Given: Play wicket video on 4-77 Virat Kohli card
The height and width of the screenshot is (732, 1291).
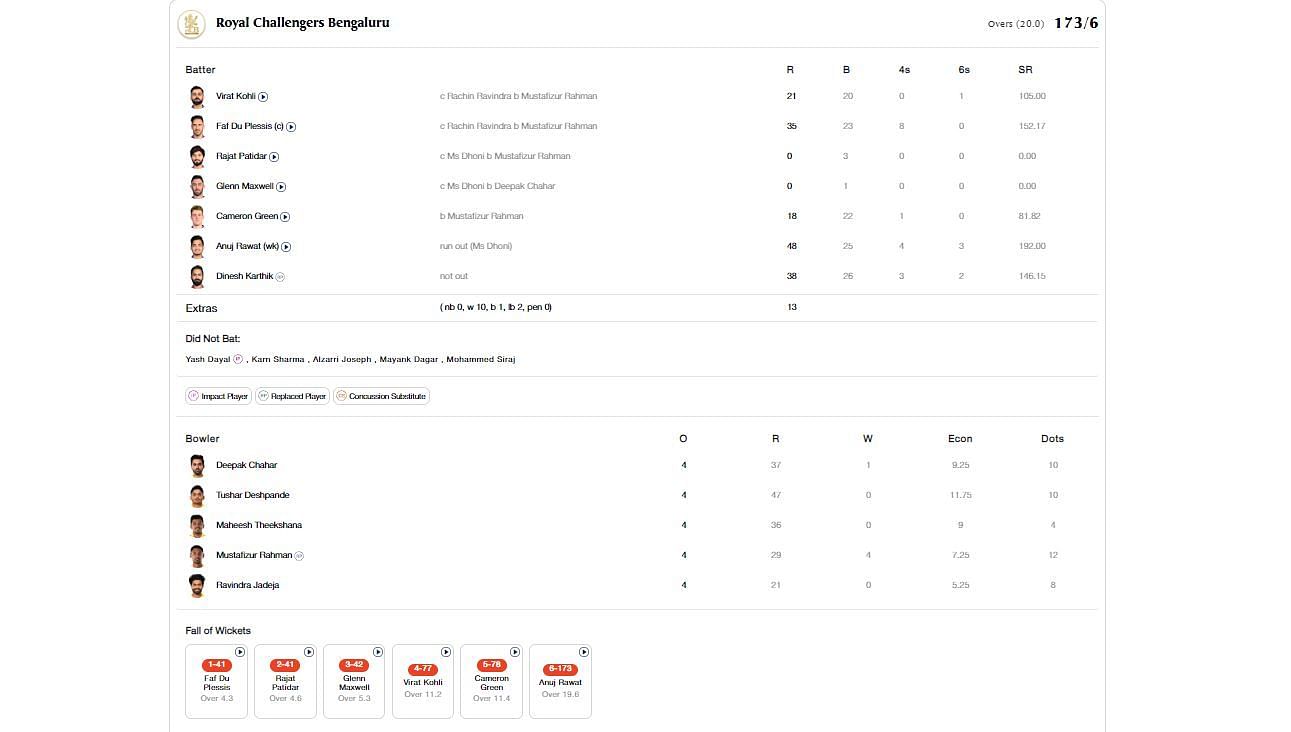Looking at the screenshot, I should [x=446, y=652].
